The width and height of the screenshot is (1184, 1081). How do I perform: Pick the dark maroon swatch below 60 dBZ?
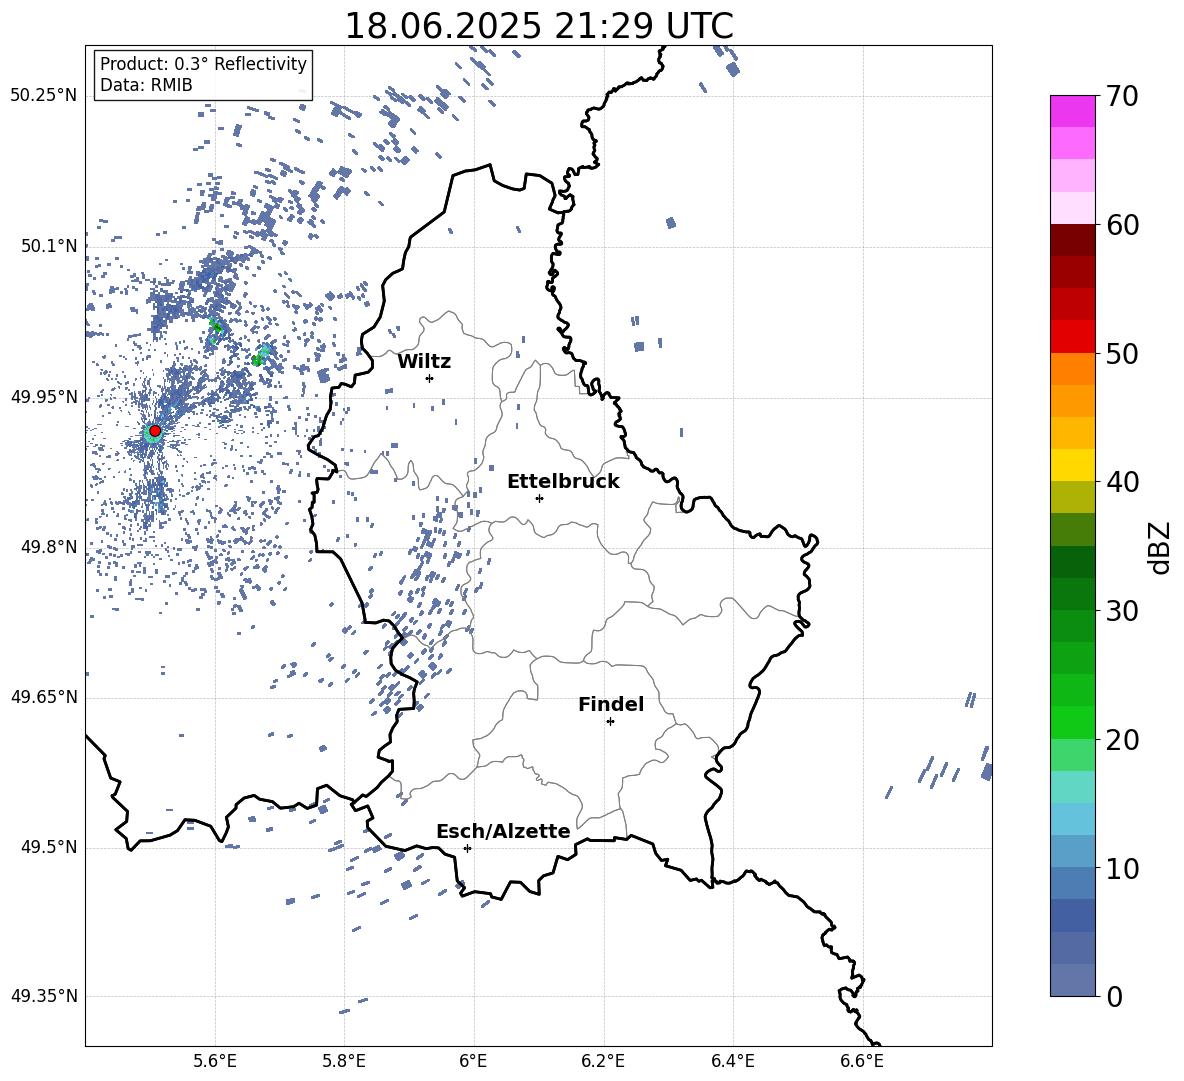coord(1072,240)
